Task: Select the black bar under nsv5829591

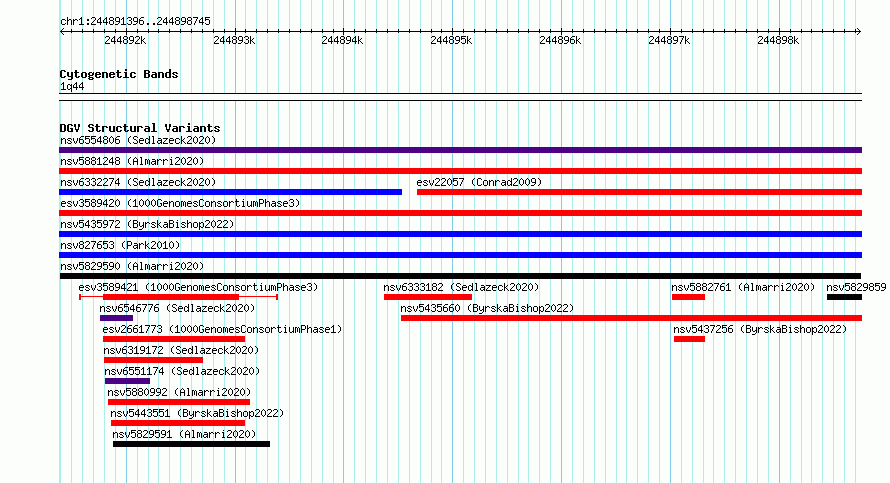Action: pos(191,444)
